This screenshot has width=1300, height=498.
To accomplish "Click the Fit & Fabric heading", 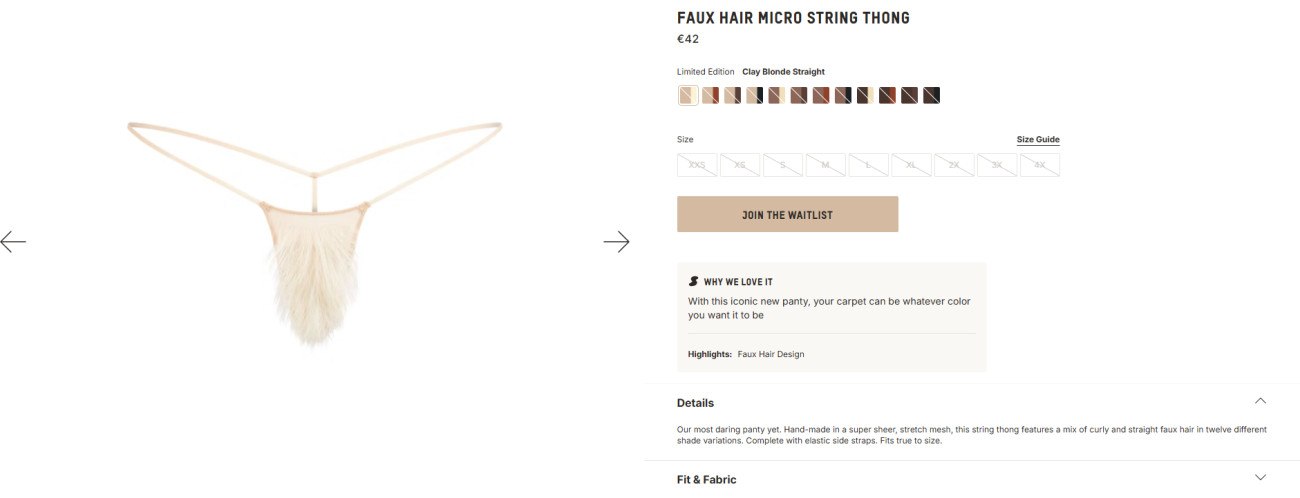I will 706,479.
